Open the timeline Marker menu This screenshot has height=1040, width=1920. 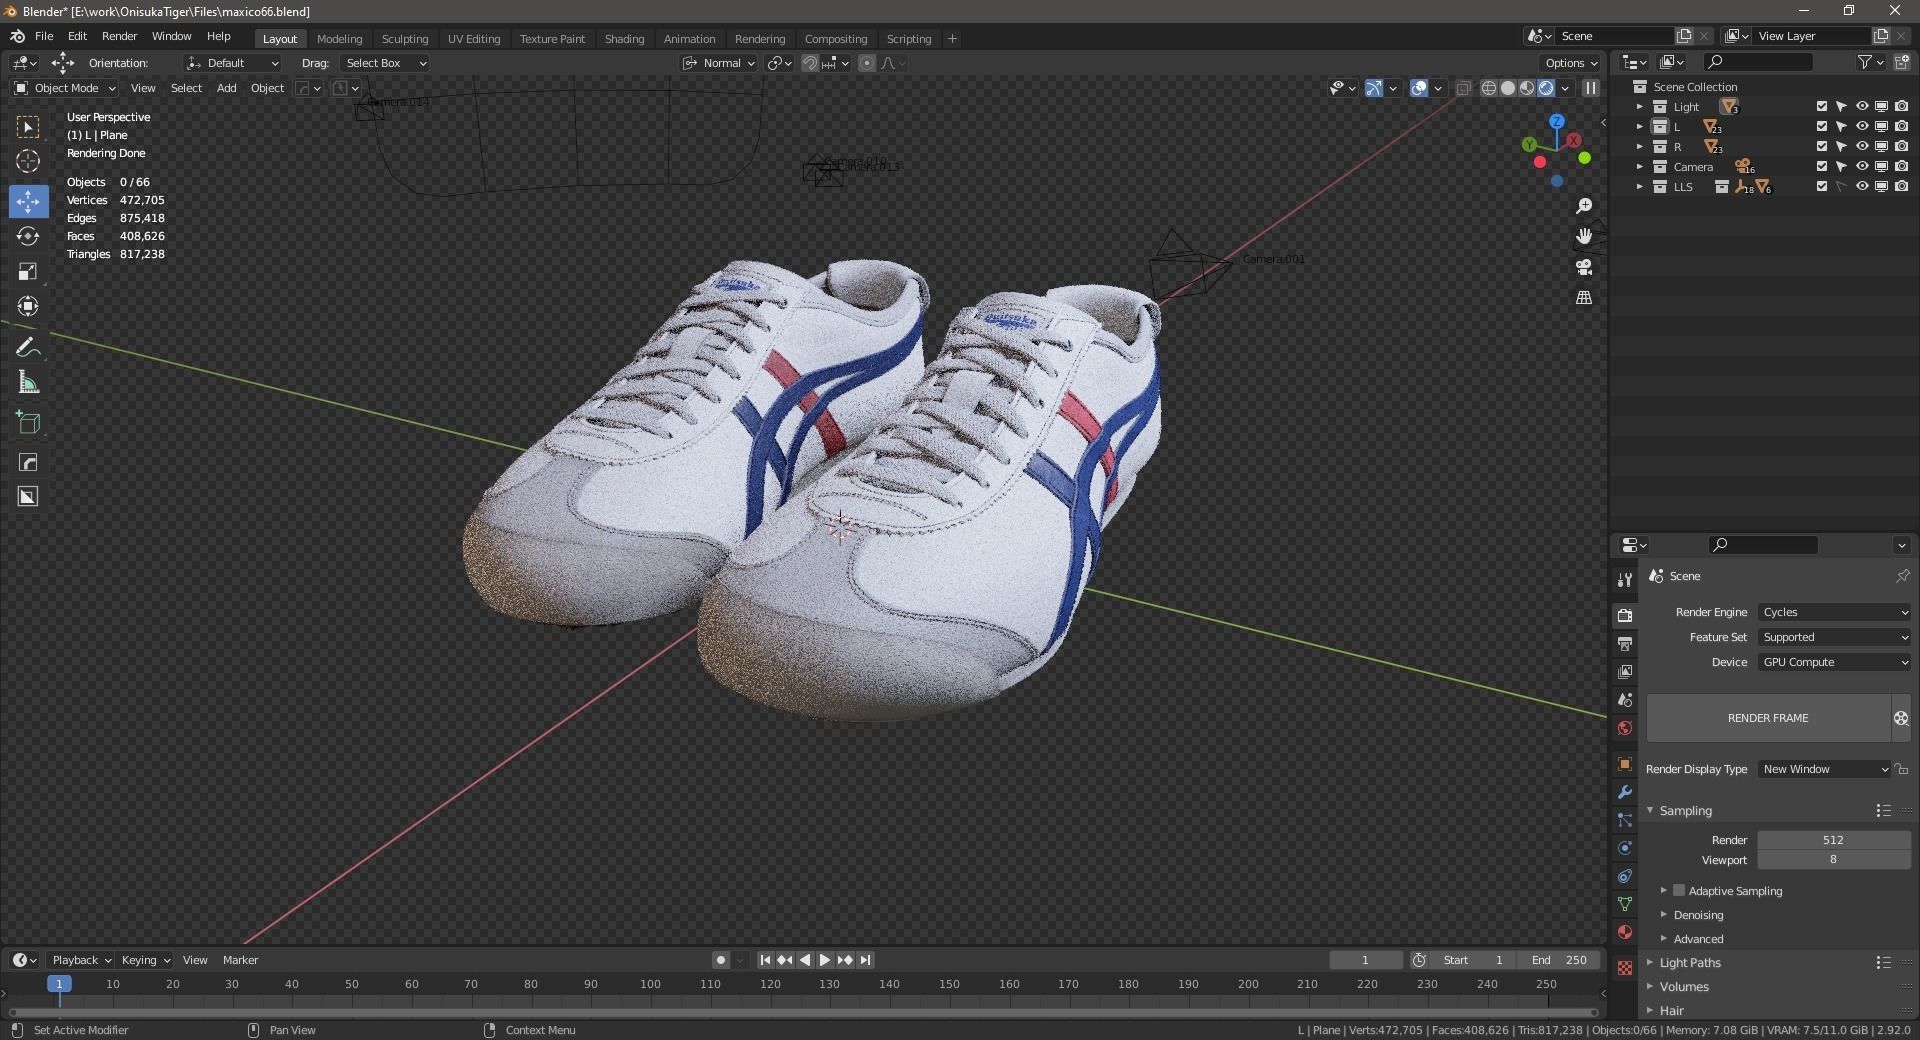[240, 960]
